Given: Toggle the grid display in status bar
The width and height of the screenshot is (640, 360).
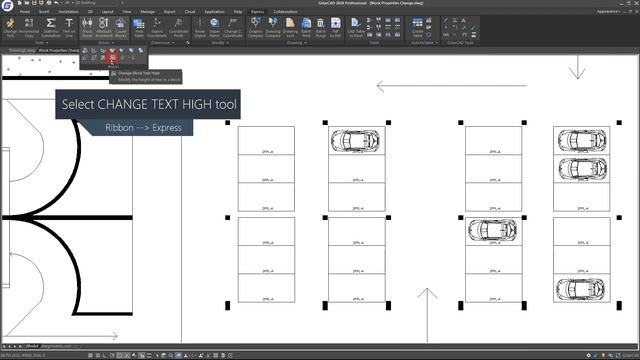Looking at the screenshot, I should click(x=98, y=356).
